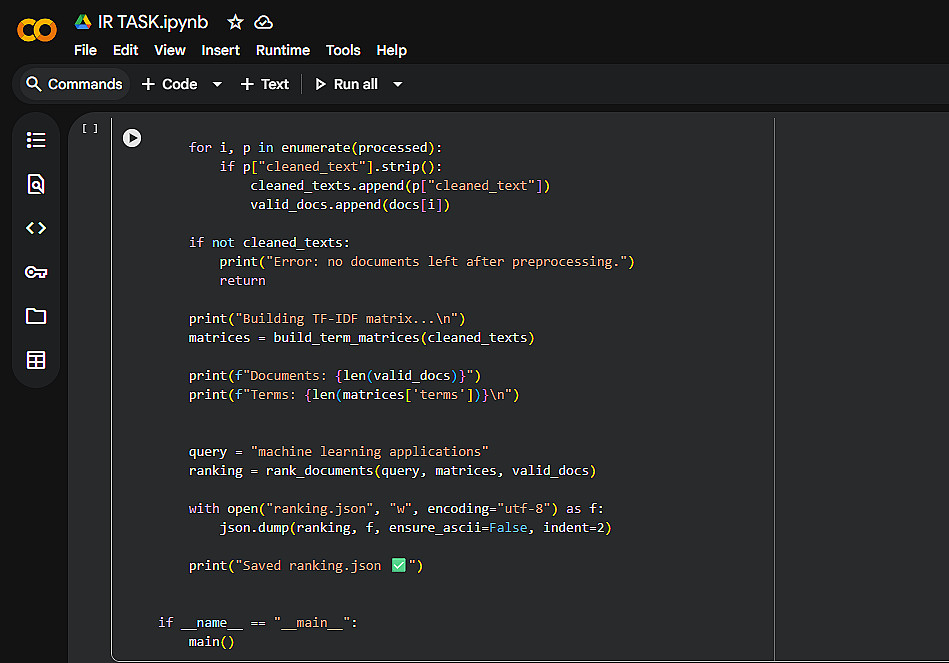Open Find and replace sidebar panel
949x663 pixels.
pos(36,184)
